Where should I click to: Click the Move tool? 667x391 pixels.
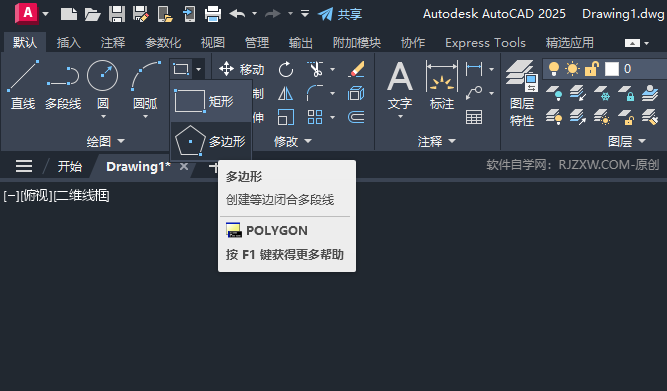[241, 69]
